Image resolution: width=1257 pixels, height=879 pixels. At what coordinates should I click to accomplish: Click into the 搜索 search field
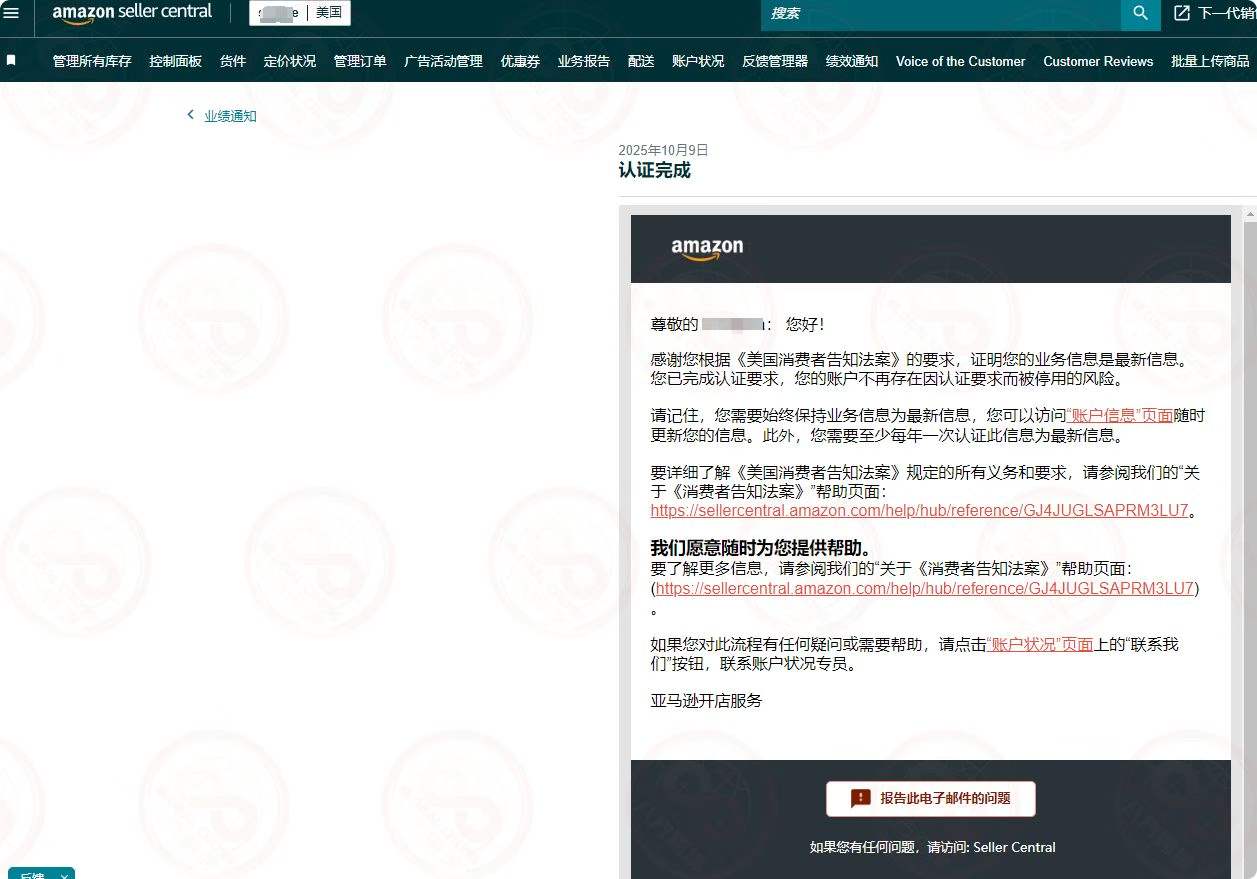940,14
